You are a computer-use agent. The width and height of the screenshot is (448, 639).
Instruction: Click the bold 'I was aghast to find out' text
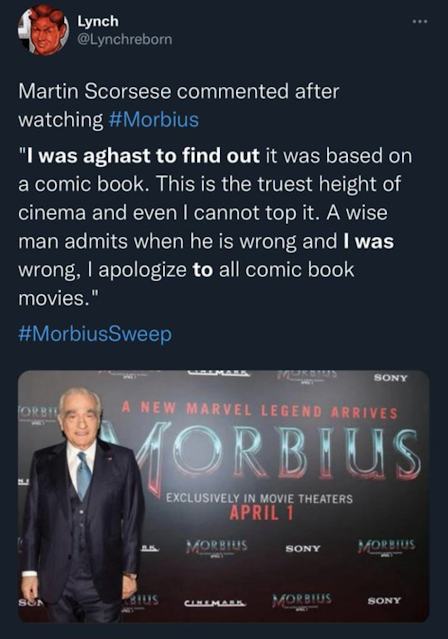coord(143,156)
